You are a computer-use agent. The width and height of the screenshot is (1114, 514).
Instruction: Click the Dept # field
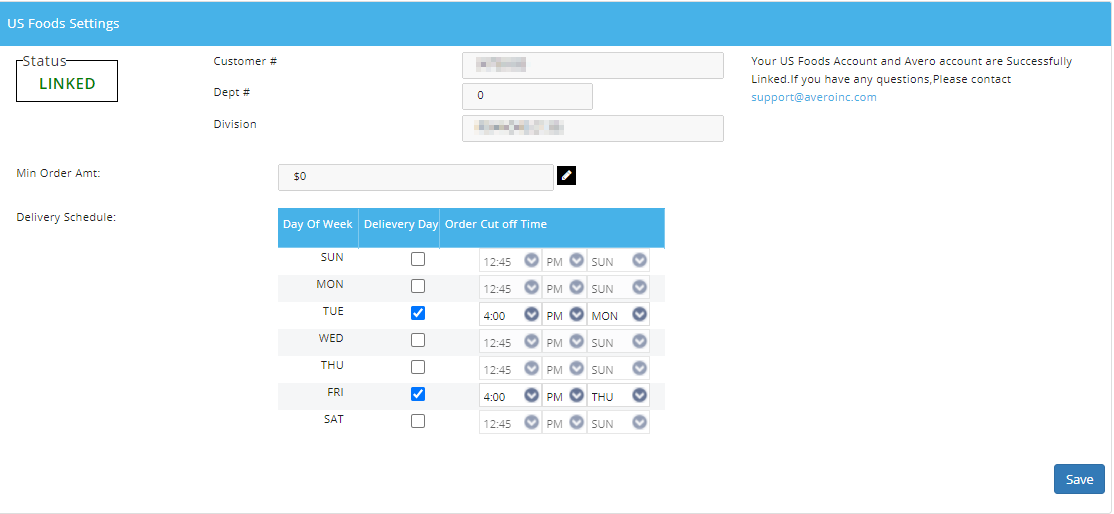coord(527,96)
